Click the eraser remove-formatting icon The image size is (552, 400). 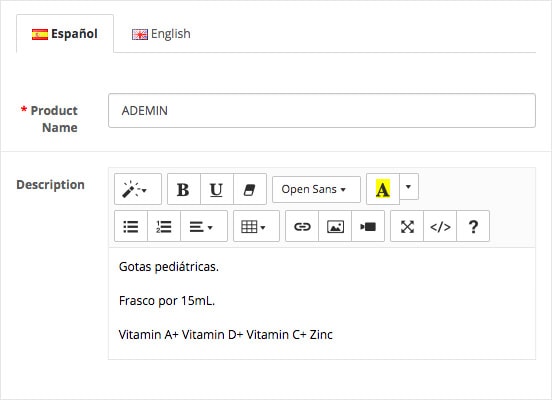click(250, 189)
